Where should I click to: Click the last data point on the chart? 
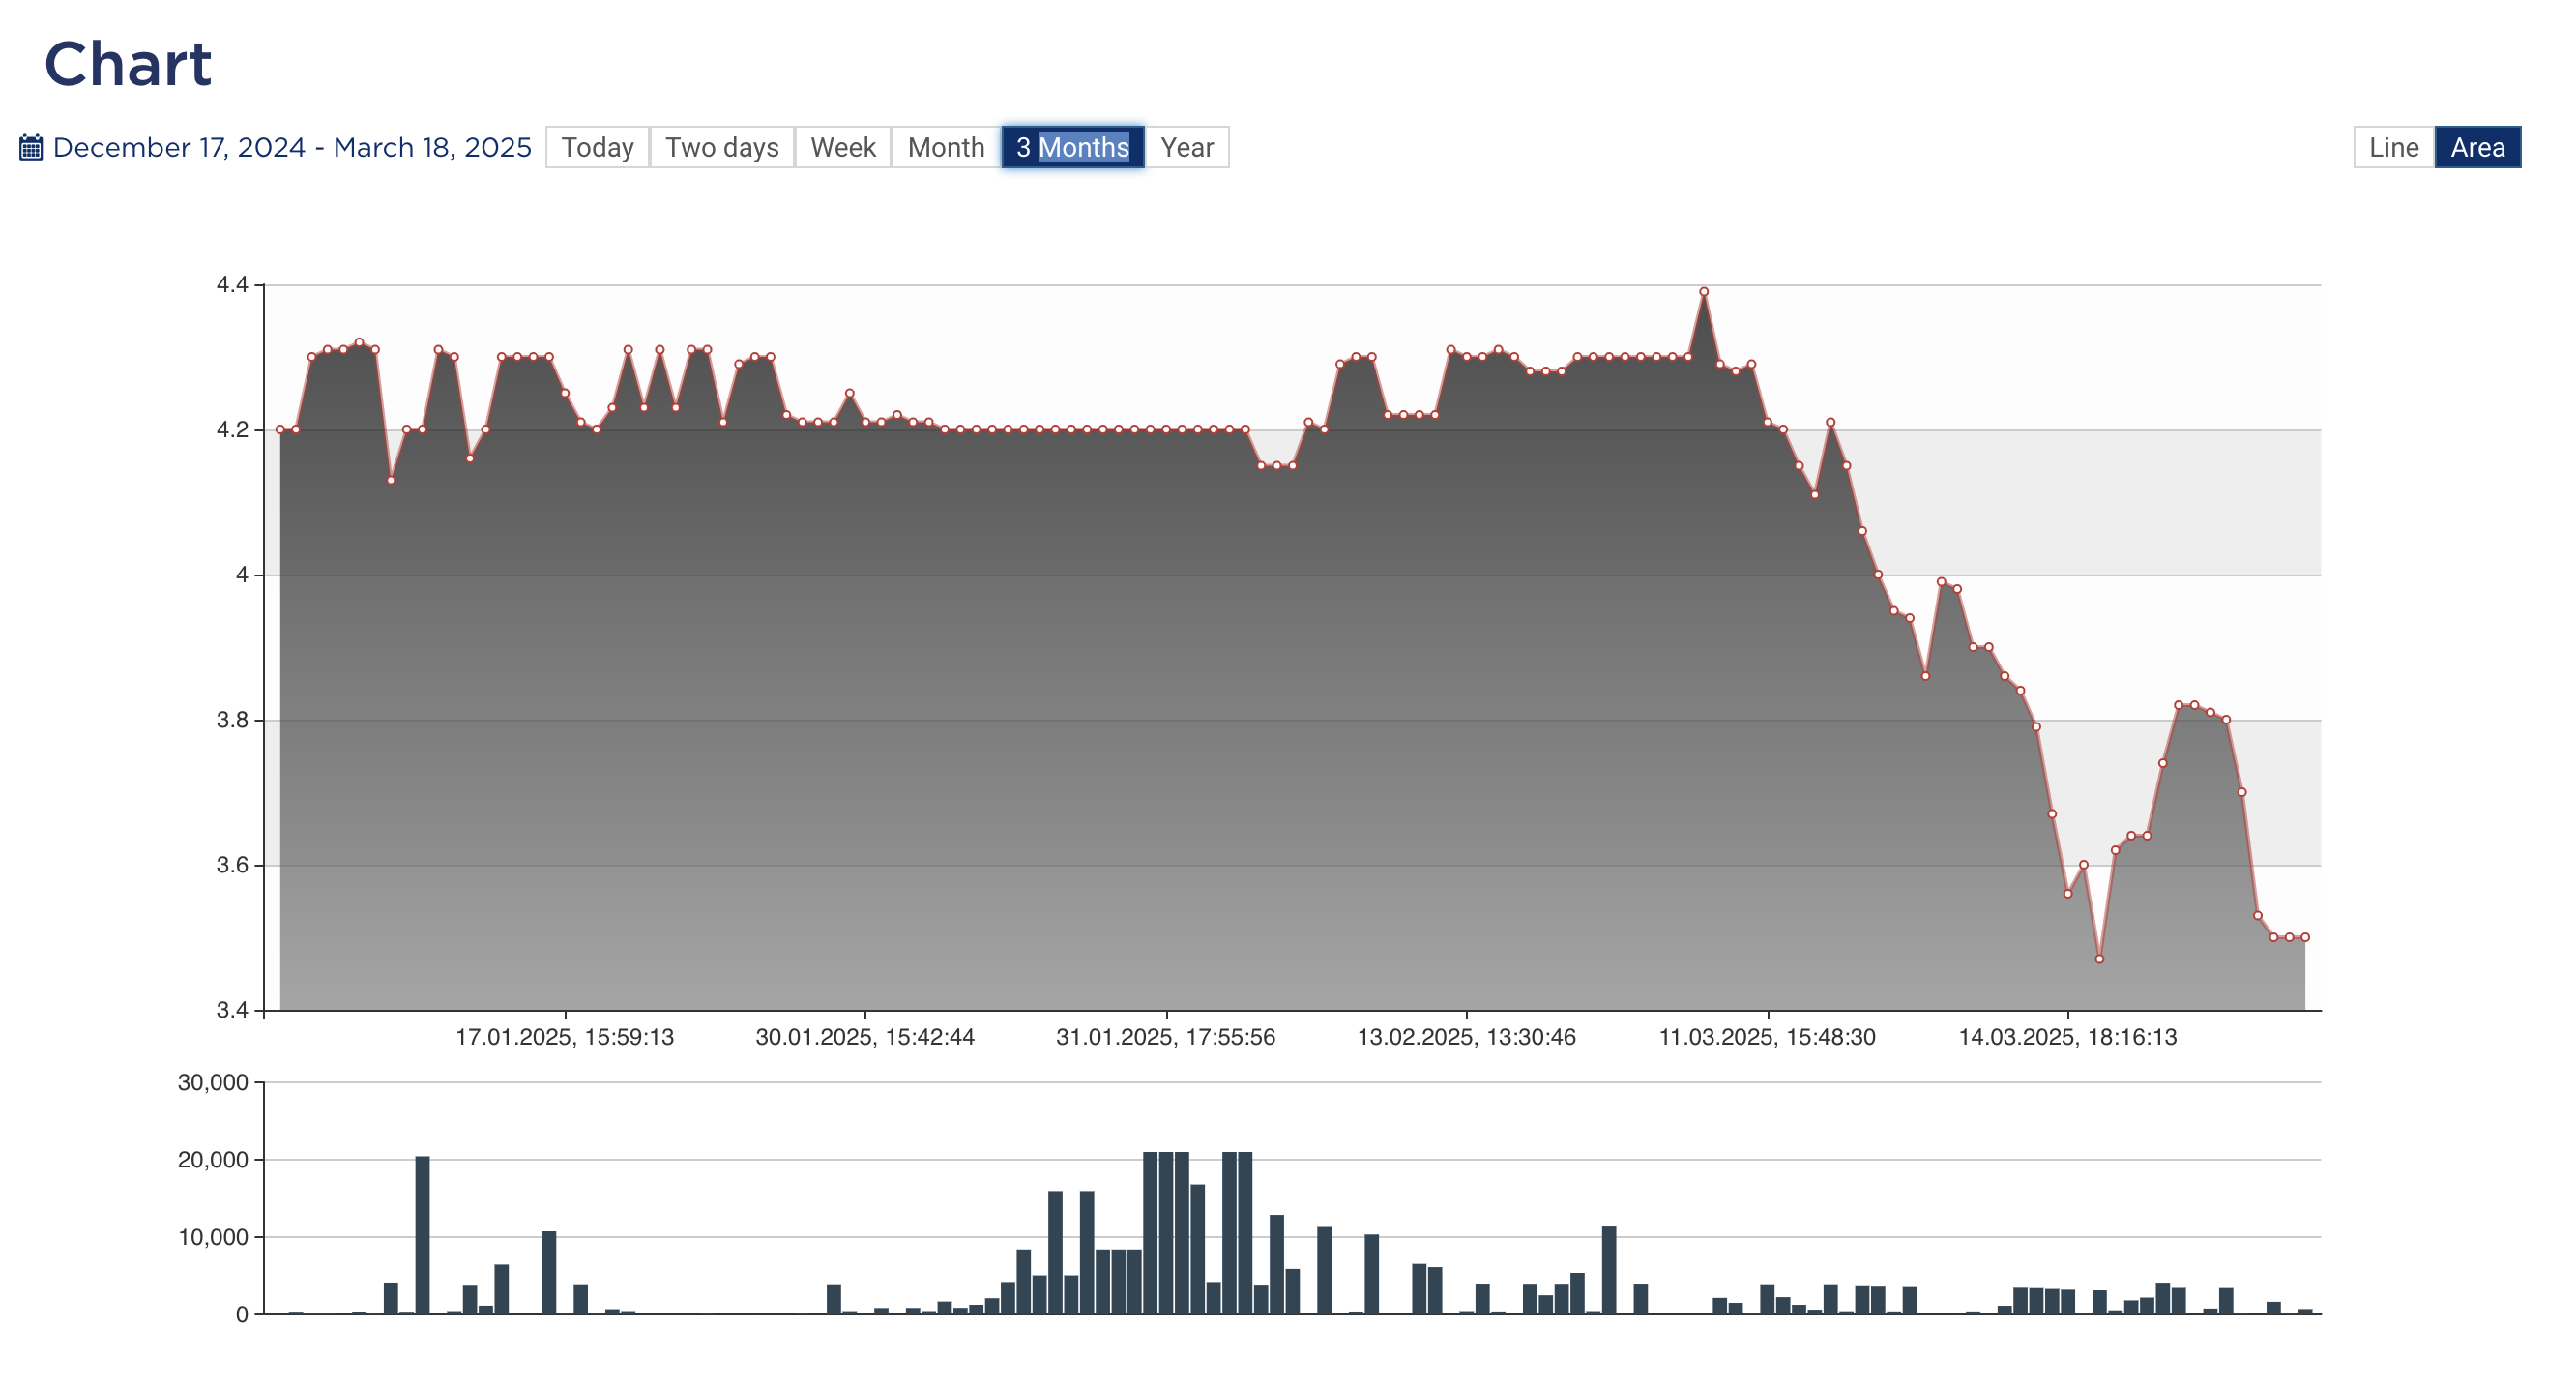pos(2305,937)
